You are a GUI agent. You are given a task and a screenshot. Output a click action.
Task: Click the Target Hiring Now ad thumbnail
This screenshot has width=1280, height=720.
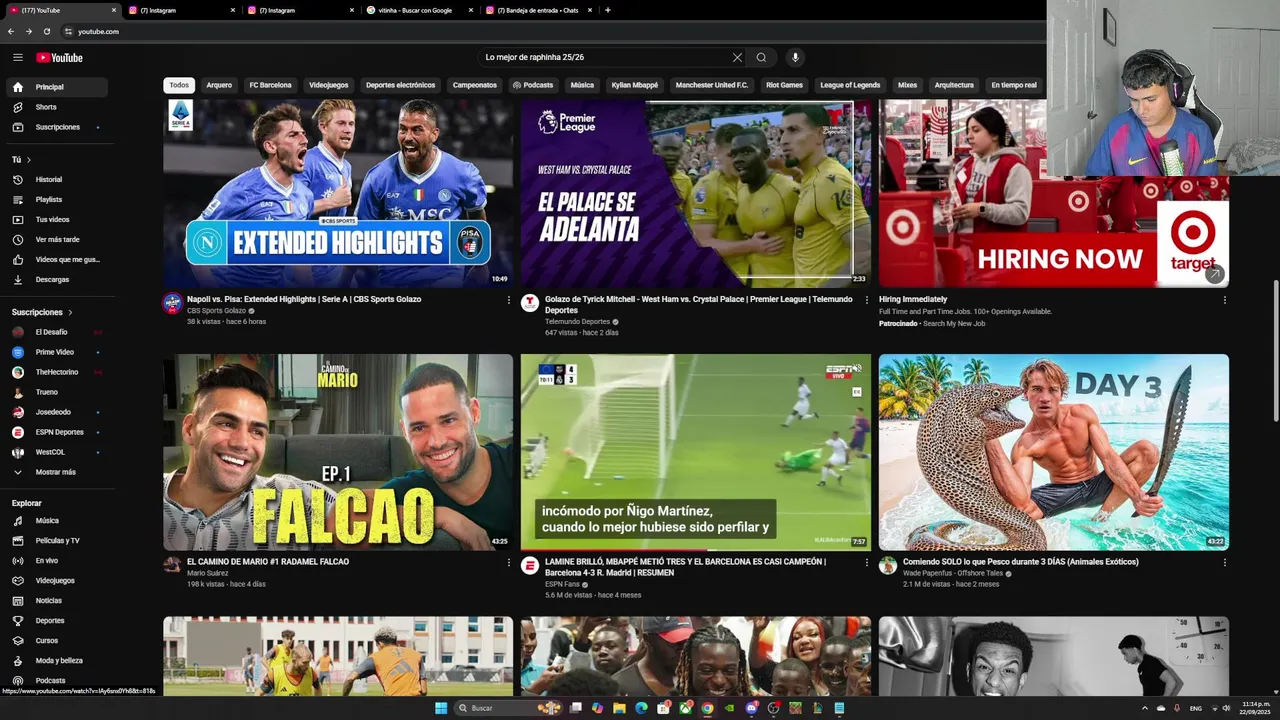(x=1053, y=193)
